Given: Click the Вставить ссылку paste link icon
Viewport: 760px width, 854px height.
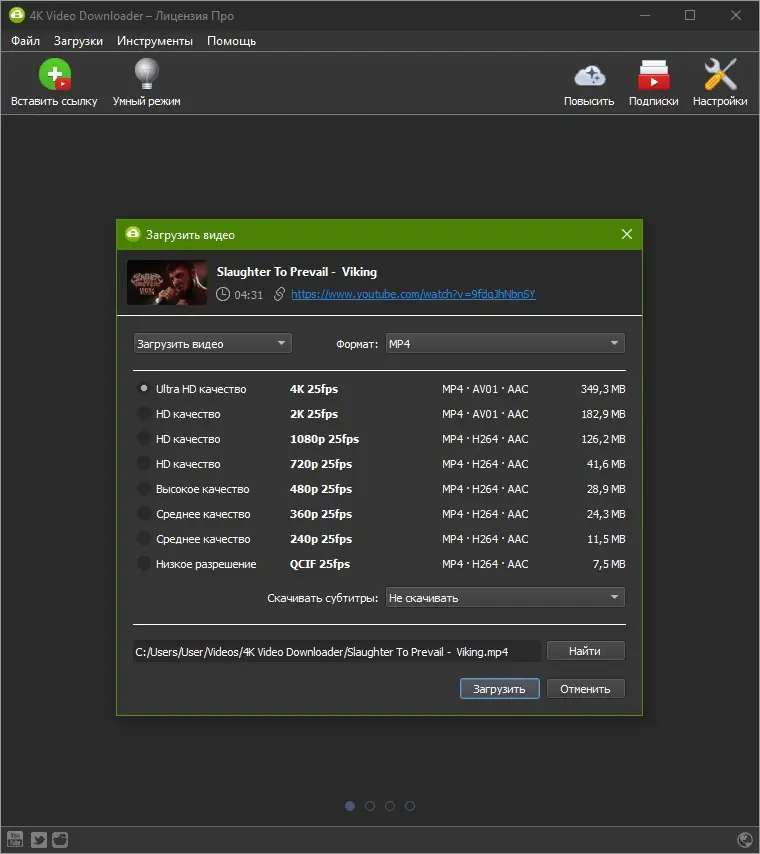Looking at the screenshot, I should (54, 74).
